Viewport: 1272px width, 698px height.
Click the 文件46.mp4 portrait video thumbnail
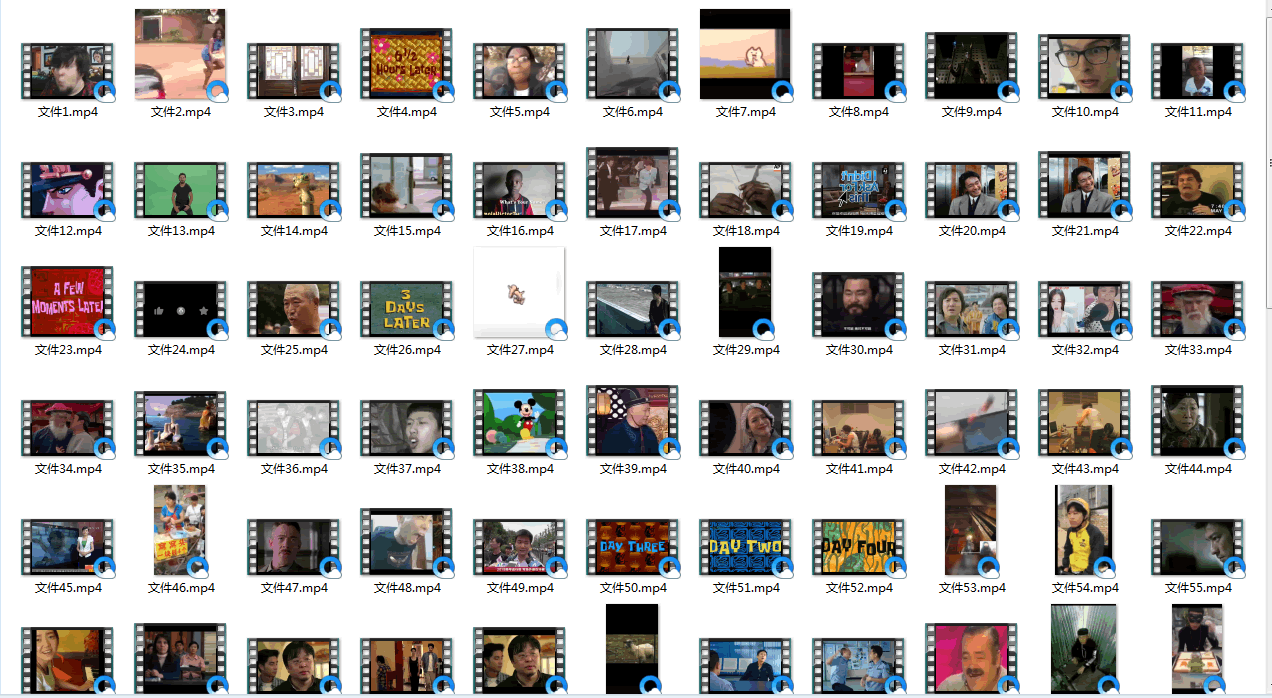pos(180,530)
